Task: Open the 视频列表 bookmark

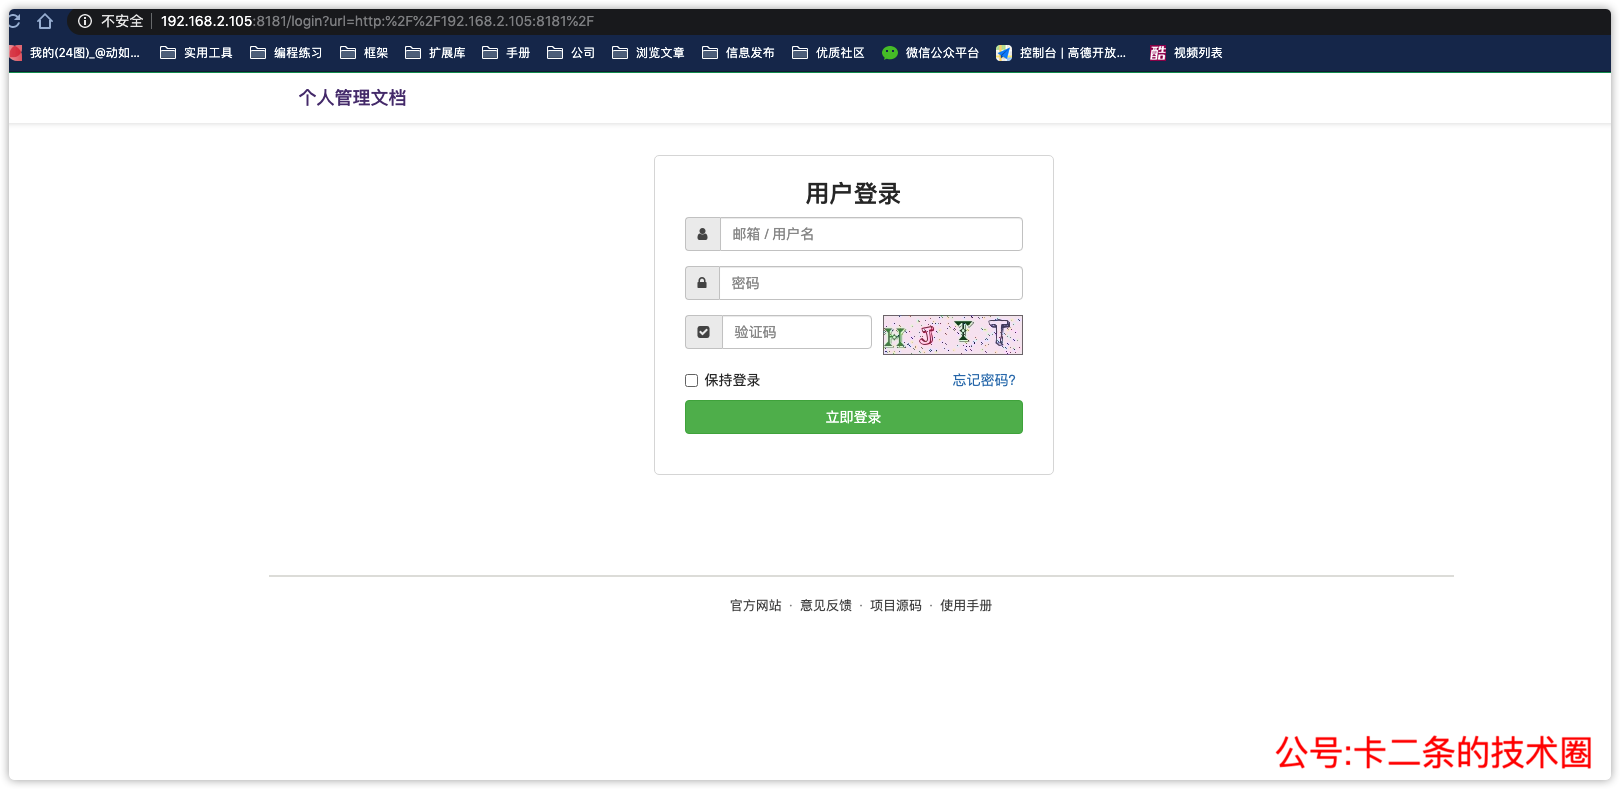Action: [1186, 53]
